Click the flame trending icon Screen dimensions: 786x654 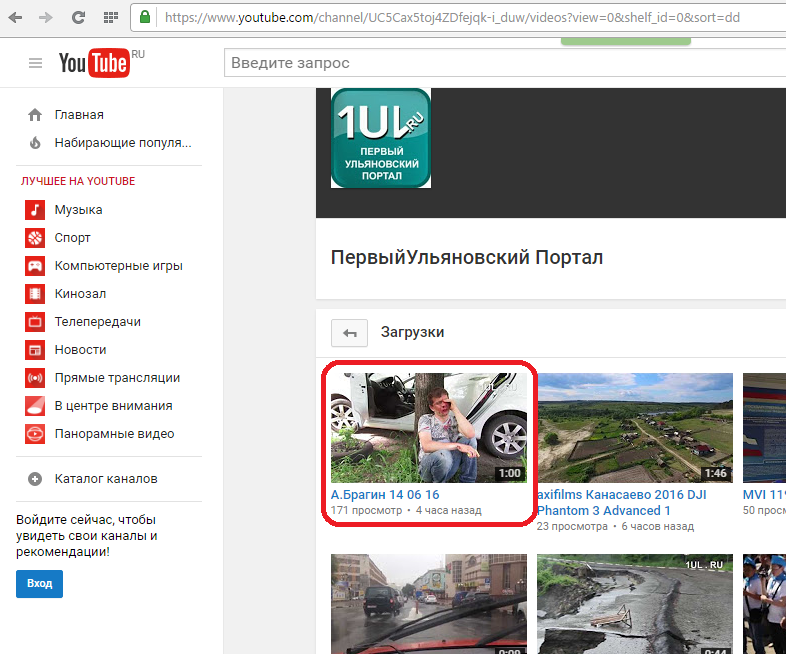pyautogui.click(x=35, y=143)
